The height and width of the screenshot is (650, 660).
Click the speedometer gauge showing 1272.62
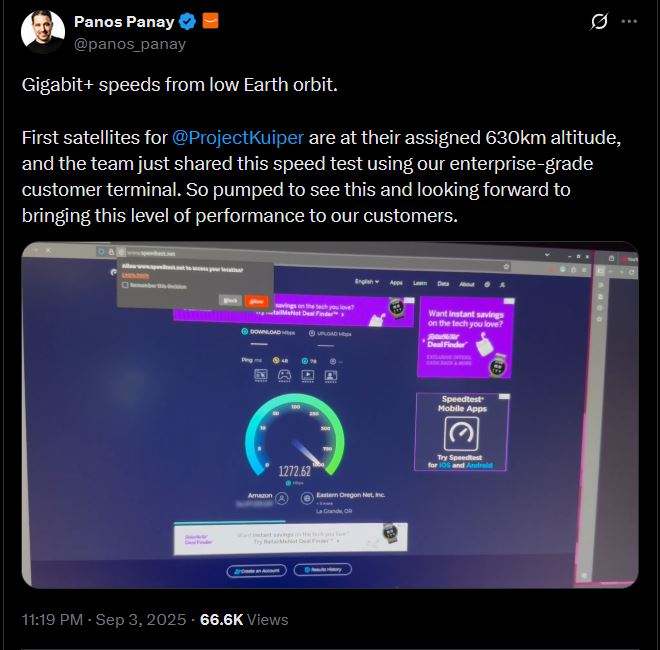[295, 436]
